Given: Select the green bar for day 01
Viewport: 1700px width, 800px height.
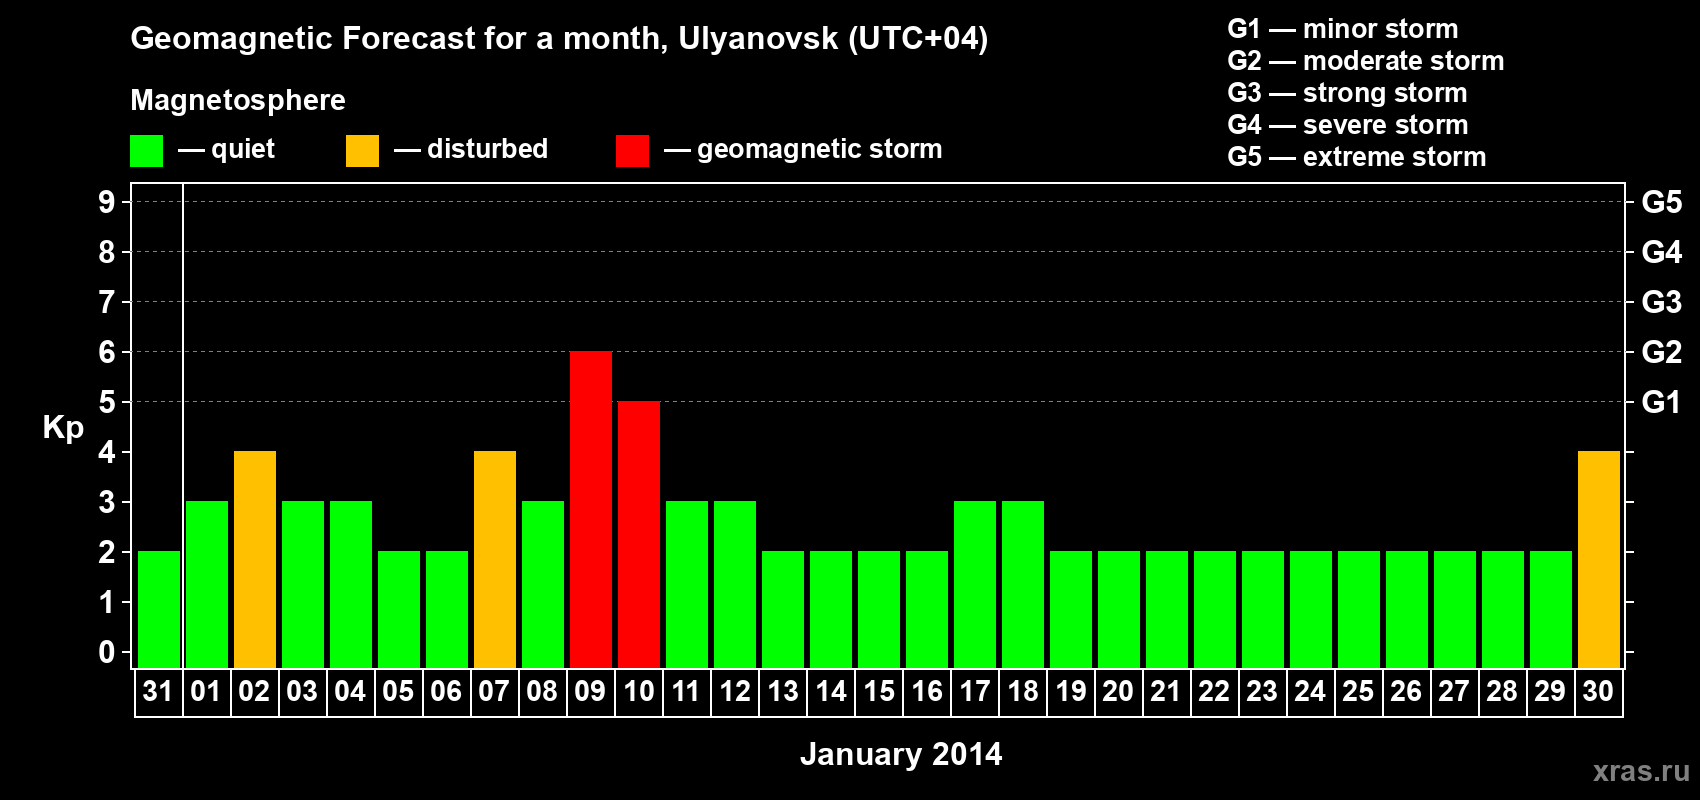Looking at the screenshot, I should (207, 584).
